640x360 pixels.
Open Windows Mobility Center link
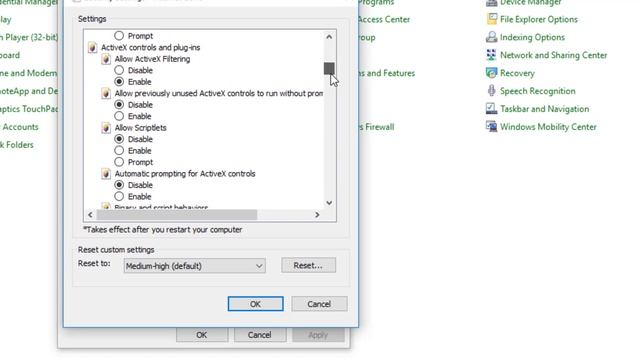pyautogui.click(x=548, y=127)
